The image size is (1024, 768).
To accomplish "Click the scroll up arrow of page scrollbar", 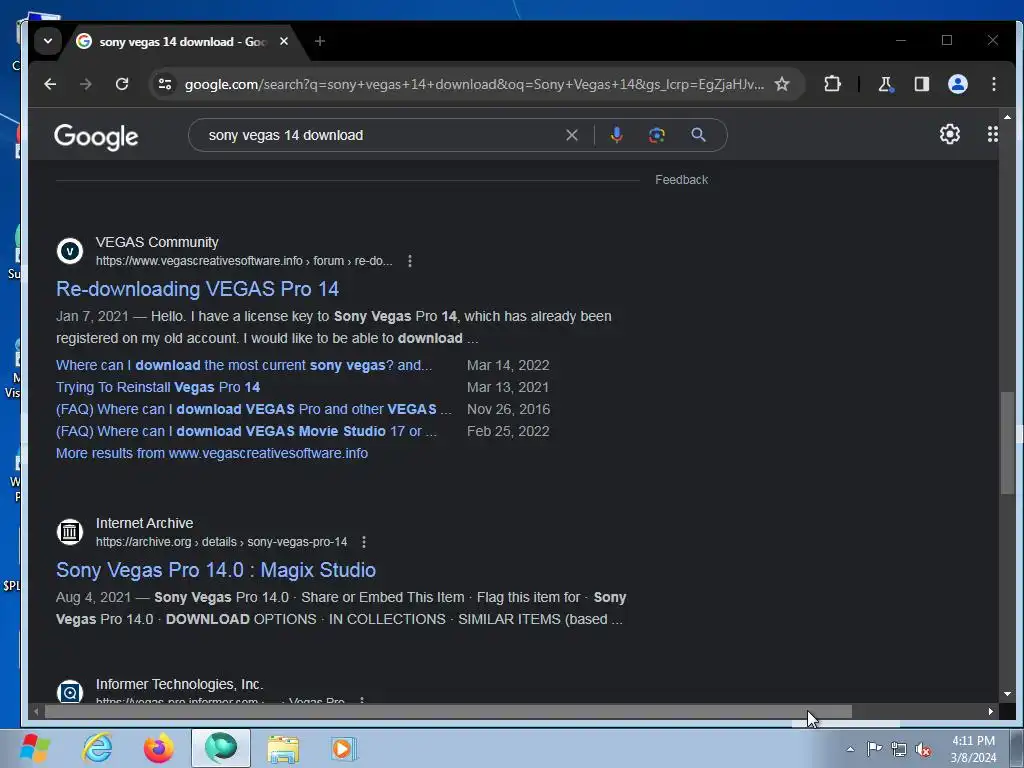I will 1008,117.
